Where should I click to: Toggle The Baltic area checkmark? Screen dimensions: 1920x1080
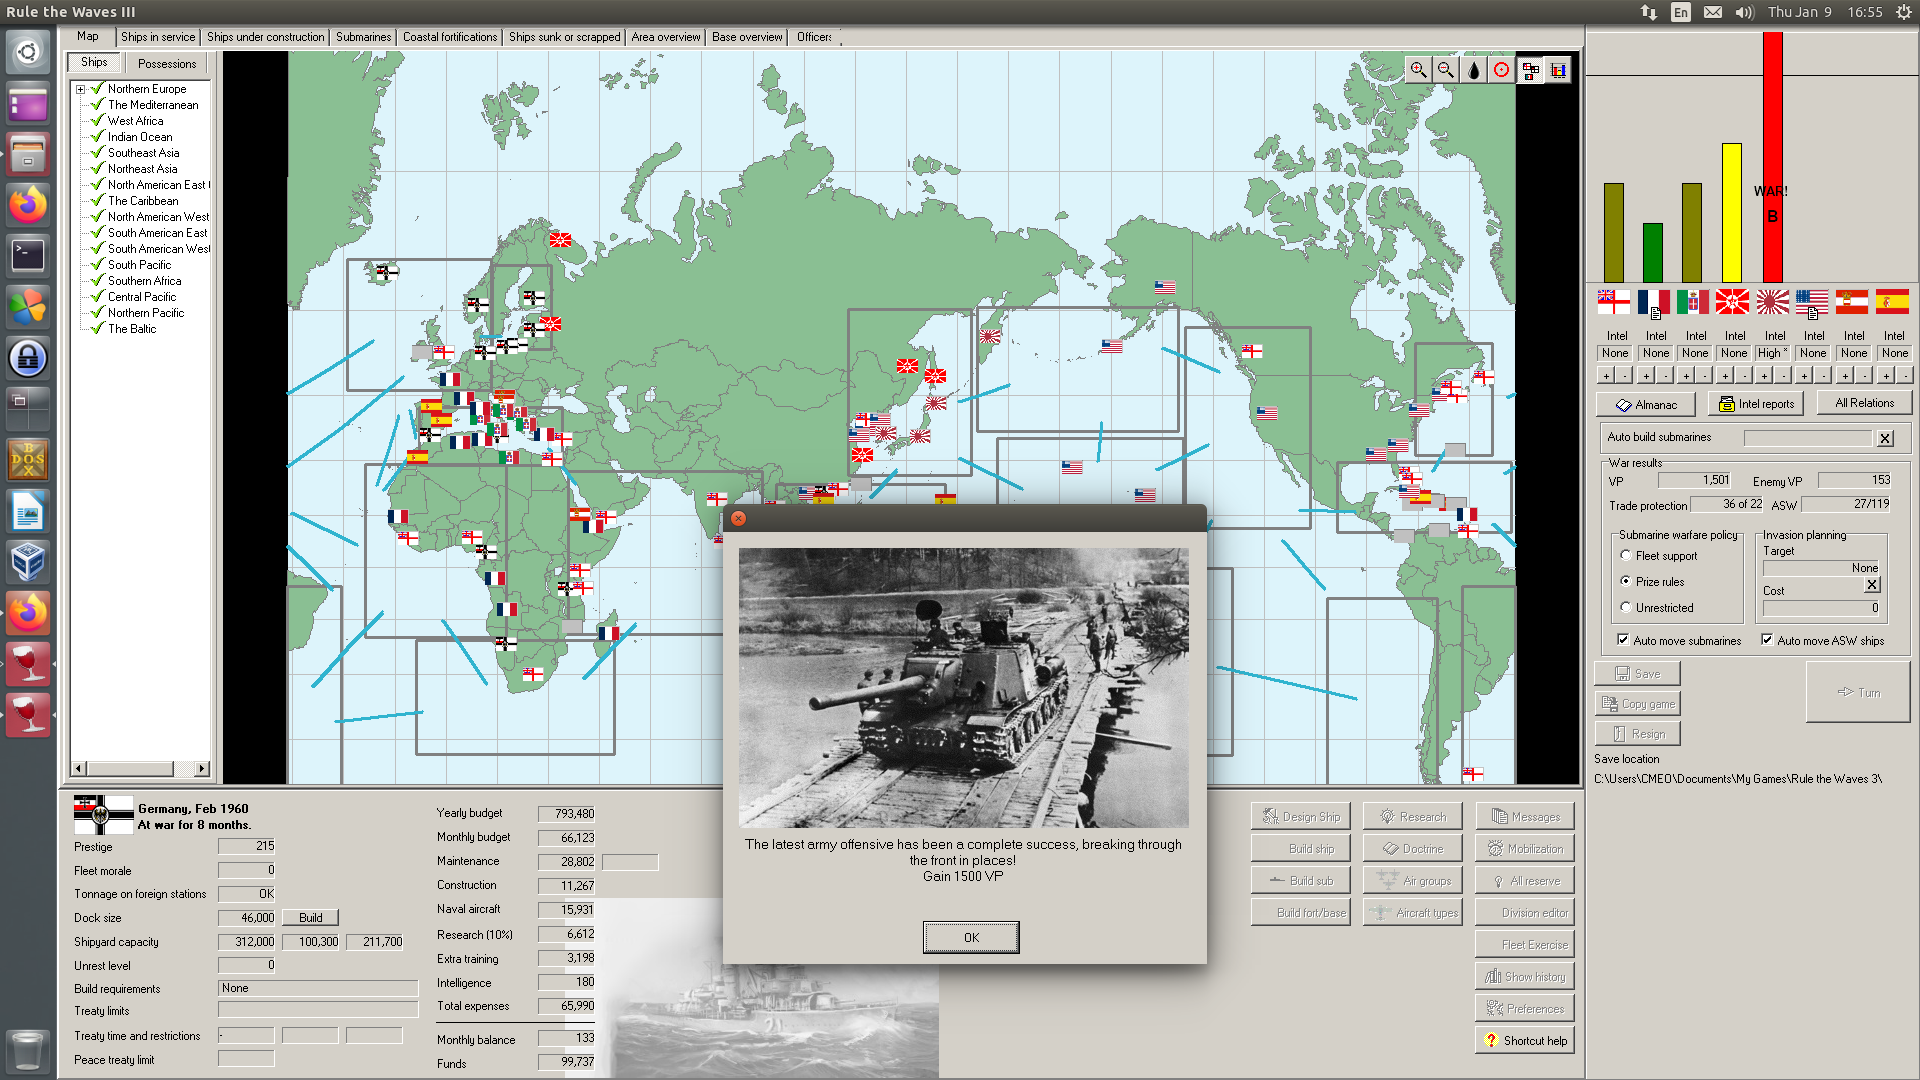97,328
